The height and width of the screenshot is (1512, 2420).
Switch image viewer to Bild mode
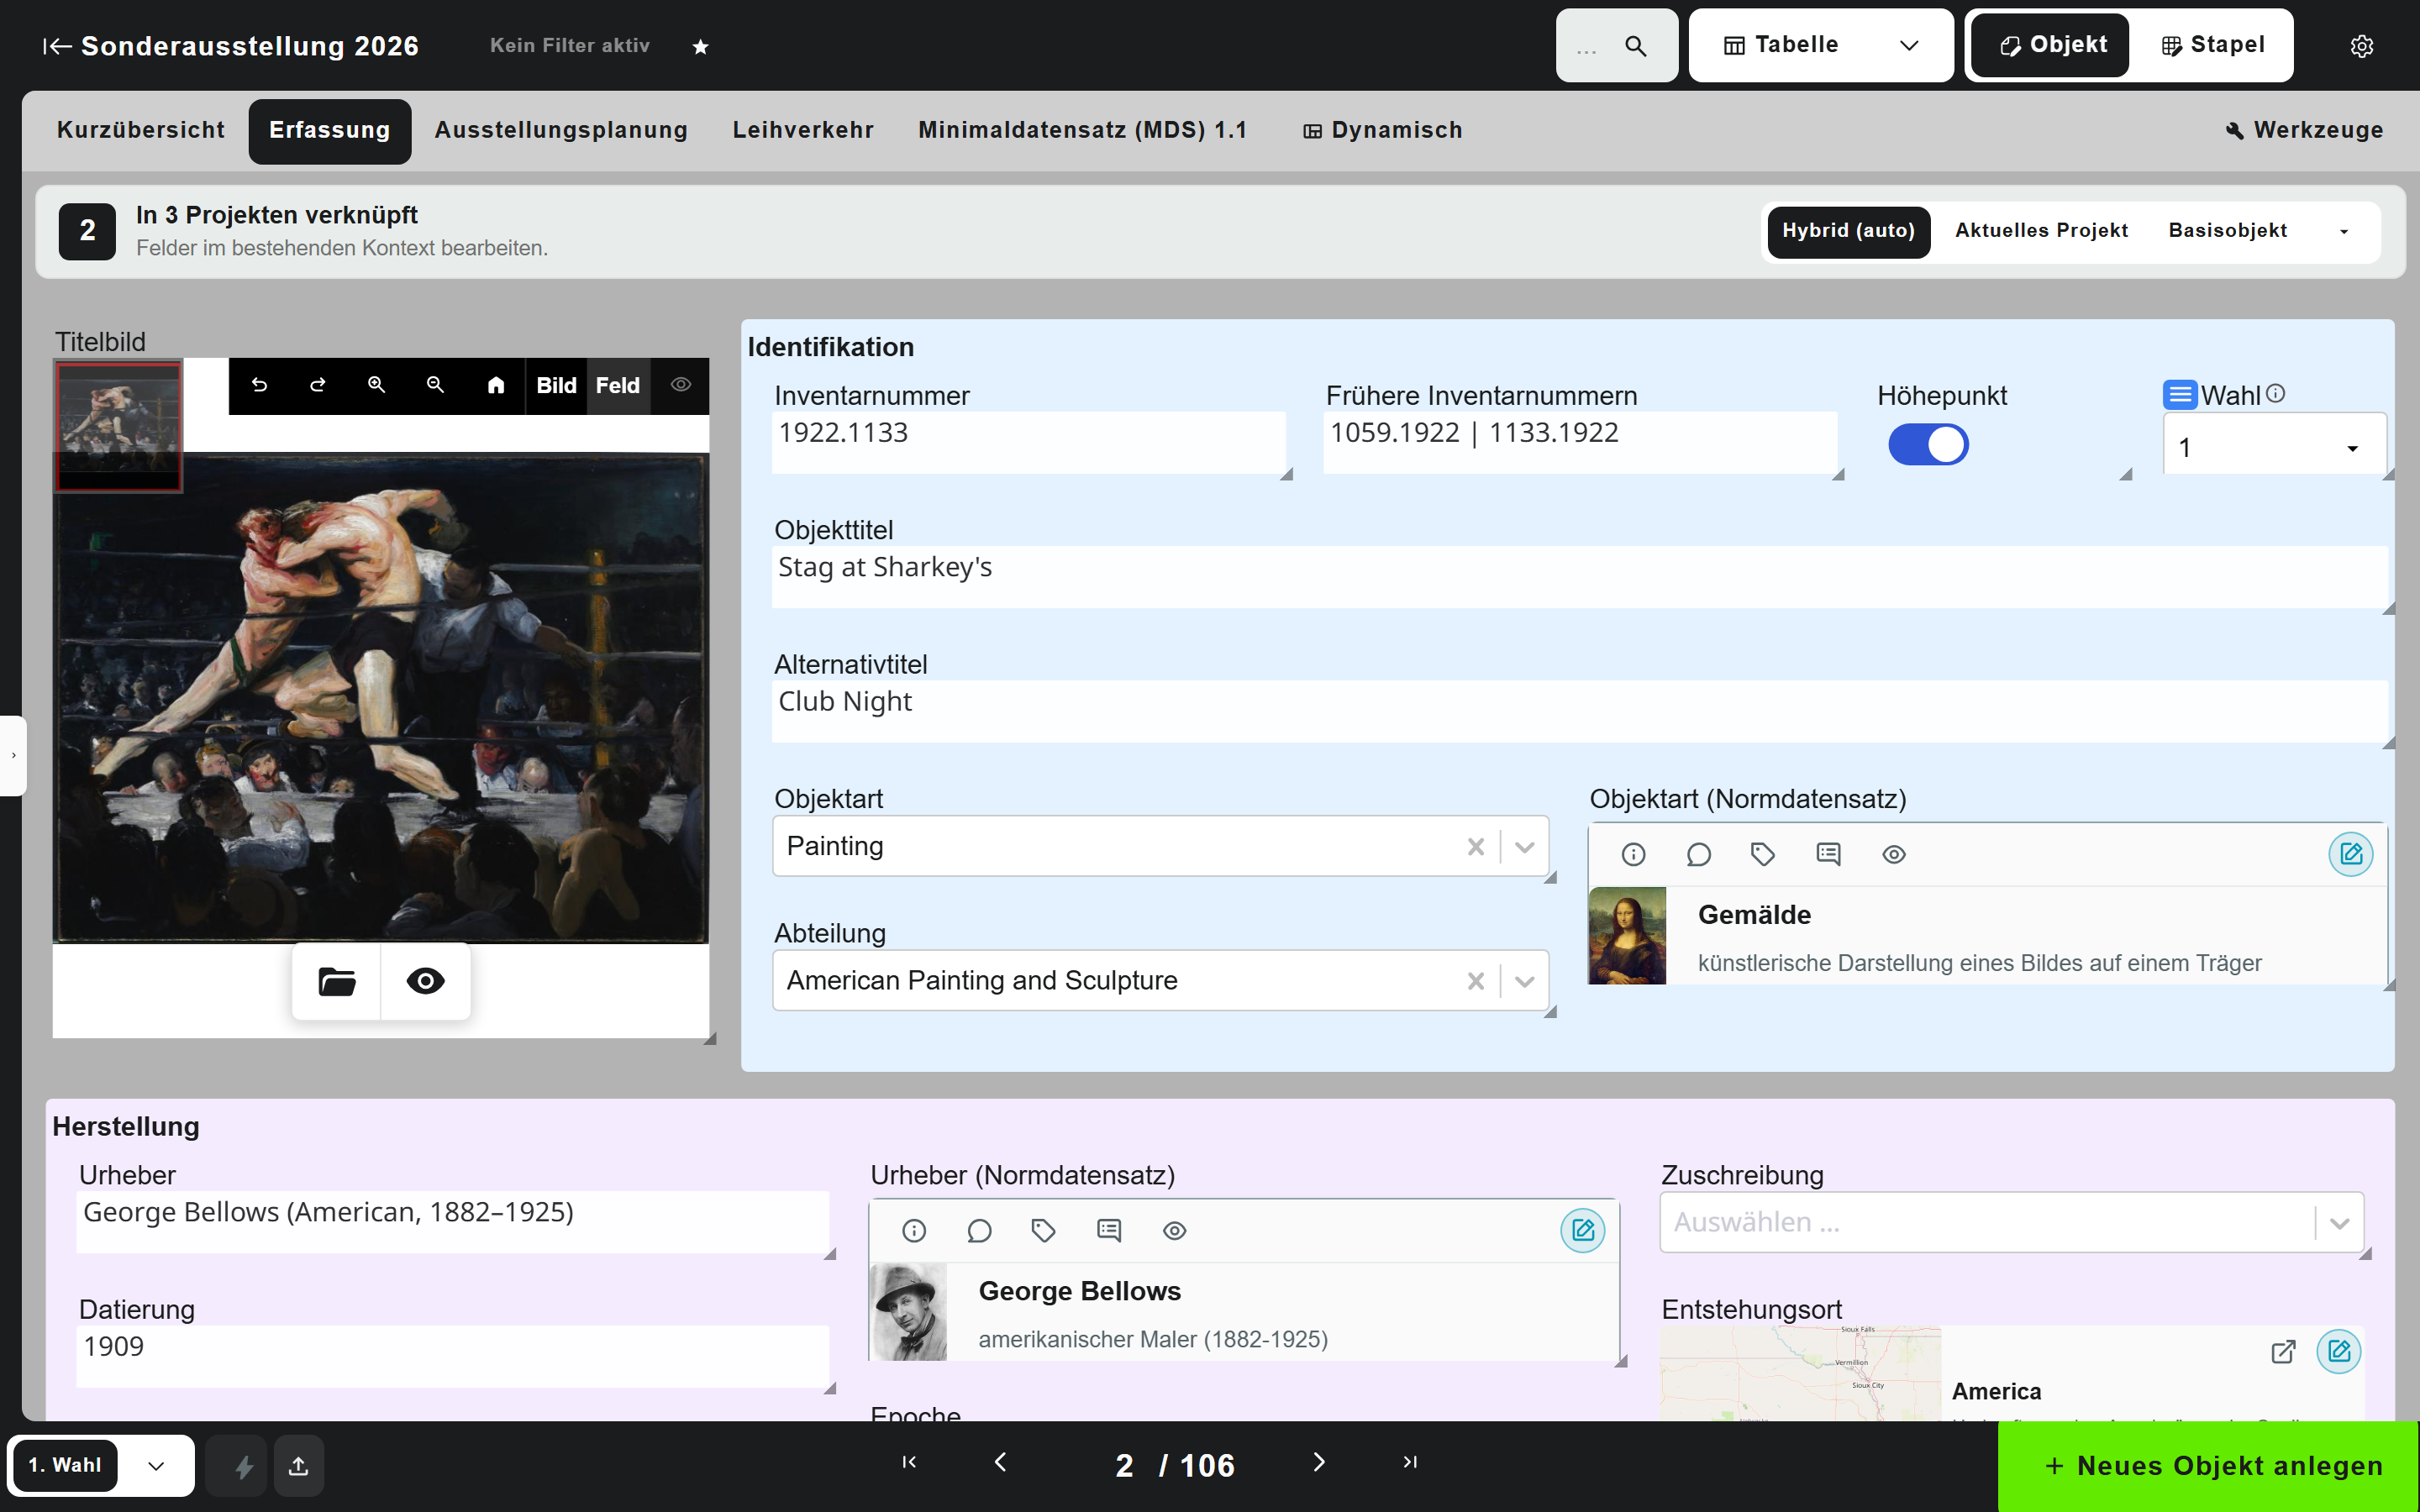556,385
